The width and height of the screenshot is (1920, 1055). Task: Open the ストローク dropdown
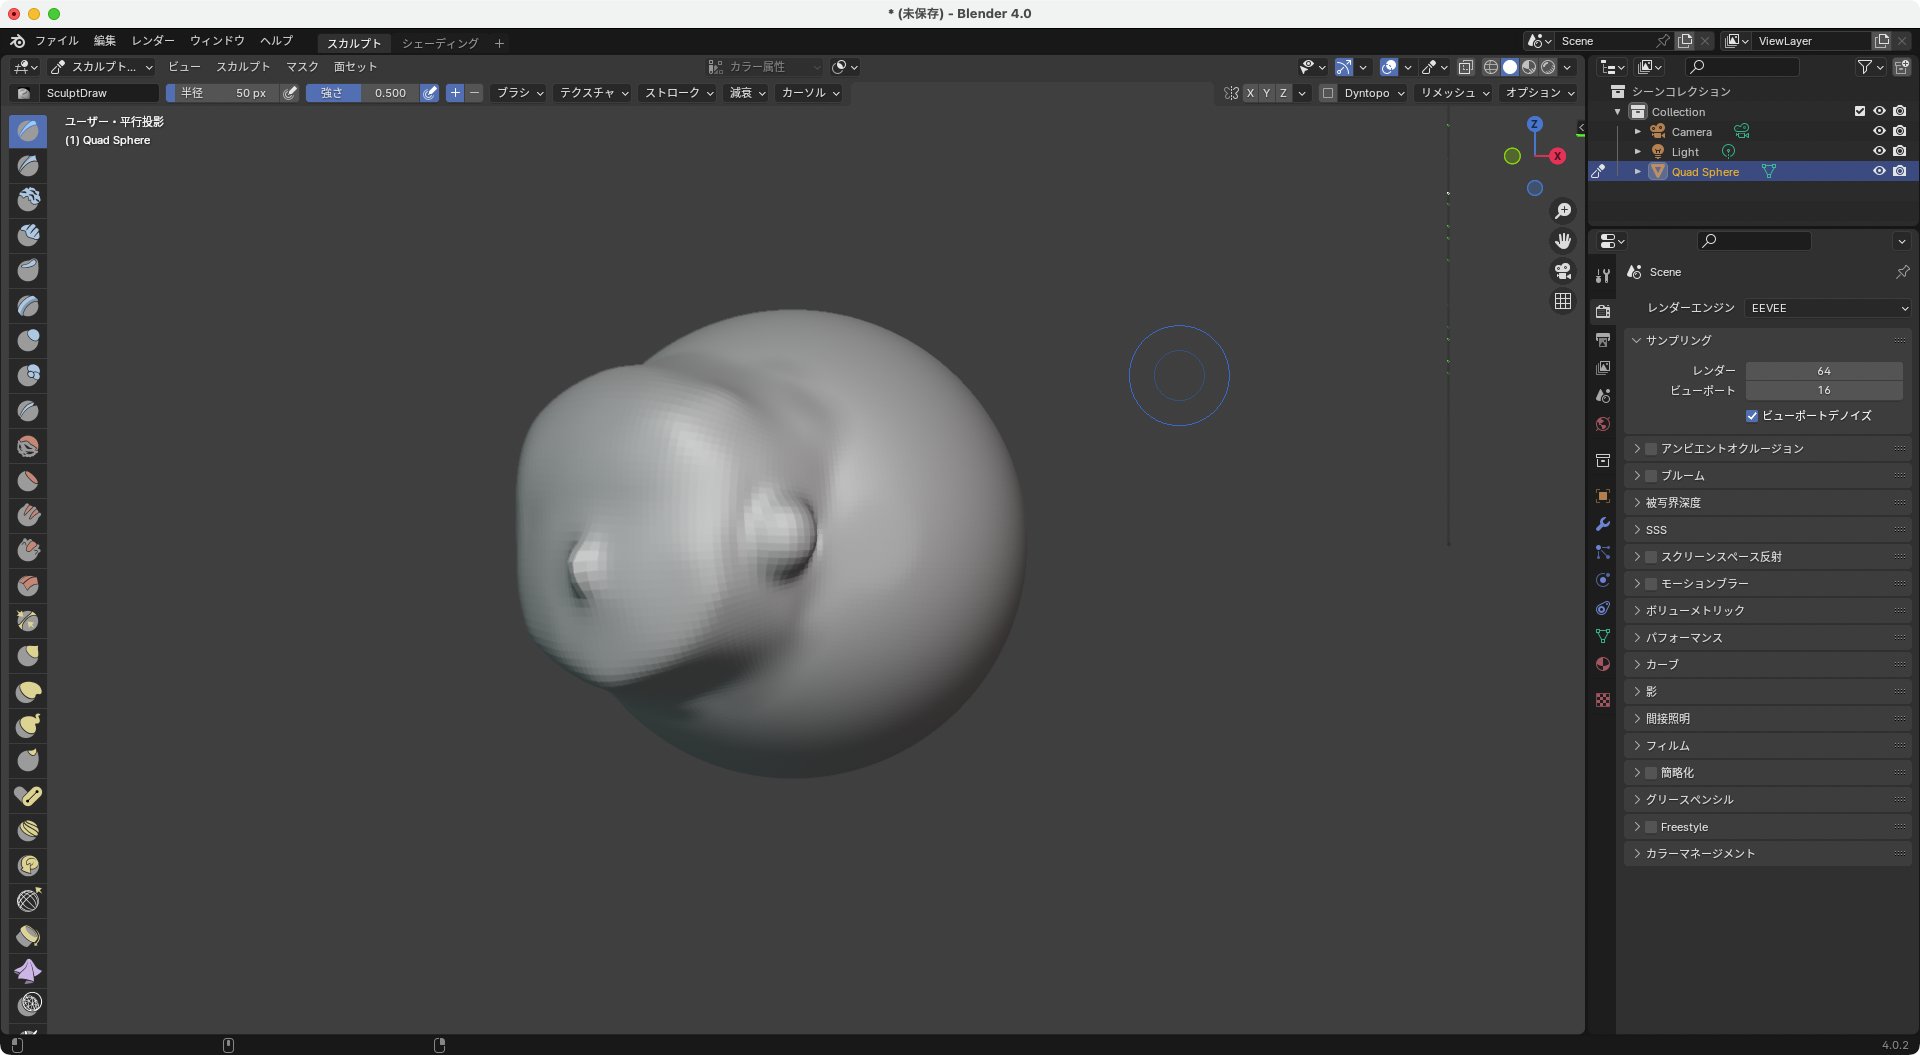coord(679,93)
